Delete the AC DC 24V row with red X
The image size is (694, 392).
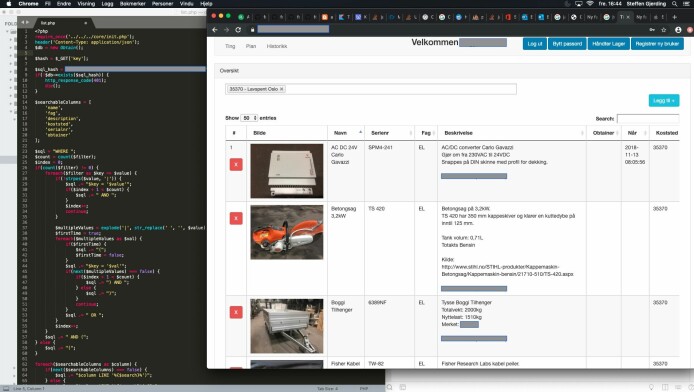pos(236,165)
